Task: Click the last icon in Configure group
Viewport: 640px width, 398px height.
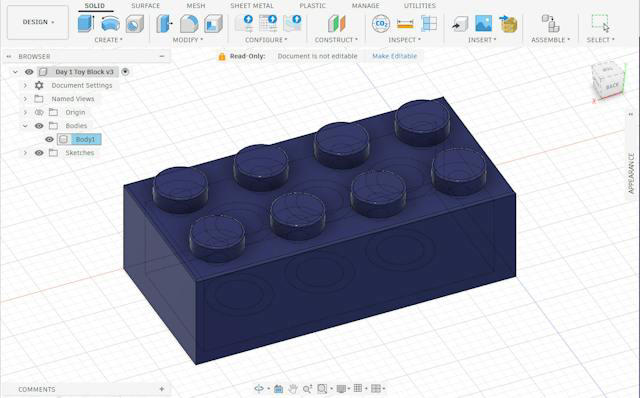Action: (293, 23)
